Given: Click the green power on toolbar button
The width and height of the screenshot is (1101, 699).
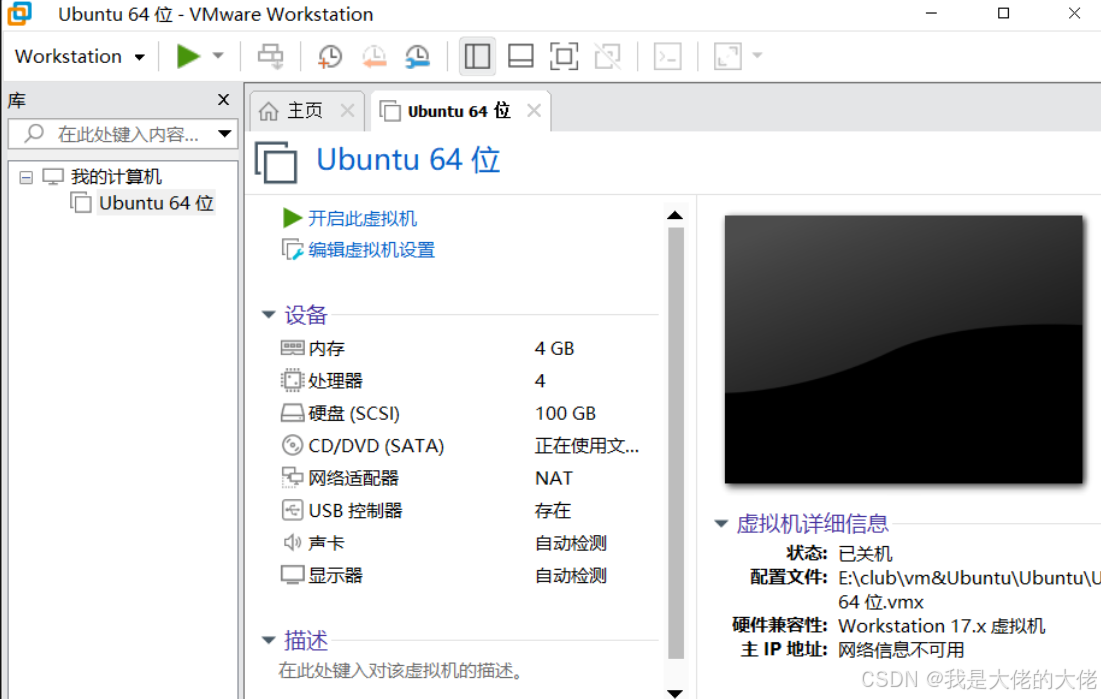Looking at the screenshot, I should click(x=188, y=56).
